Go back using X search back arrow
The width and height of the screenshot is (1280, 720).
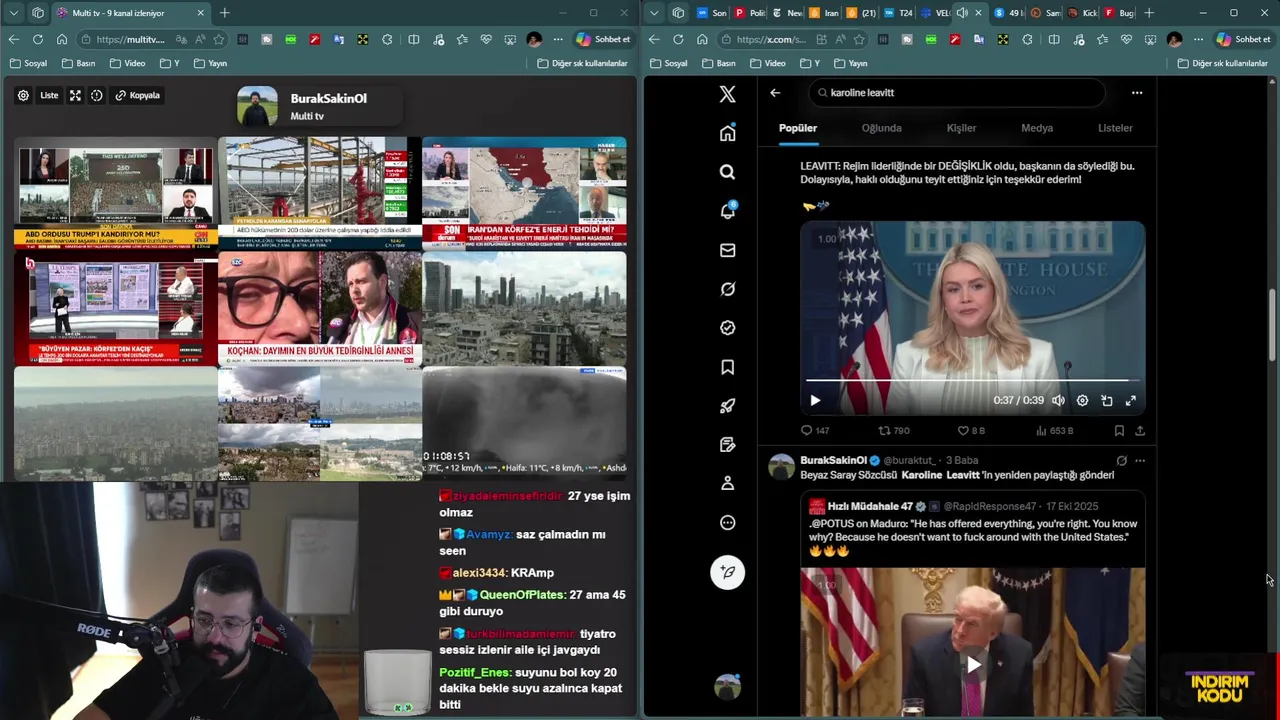(x=775, y=92)
